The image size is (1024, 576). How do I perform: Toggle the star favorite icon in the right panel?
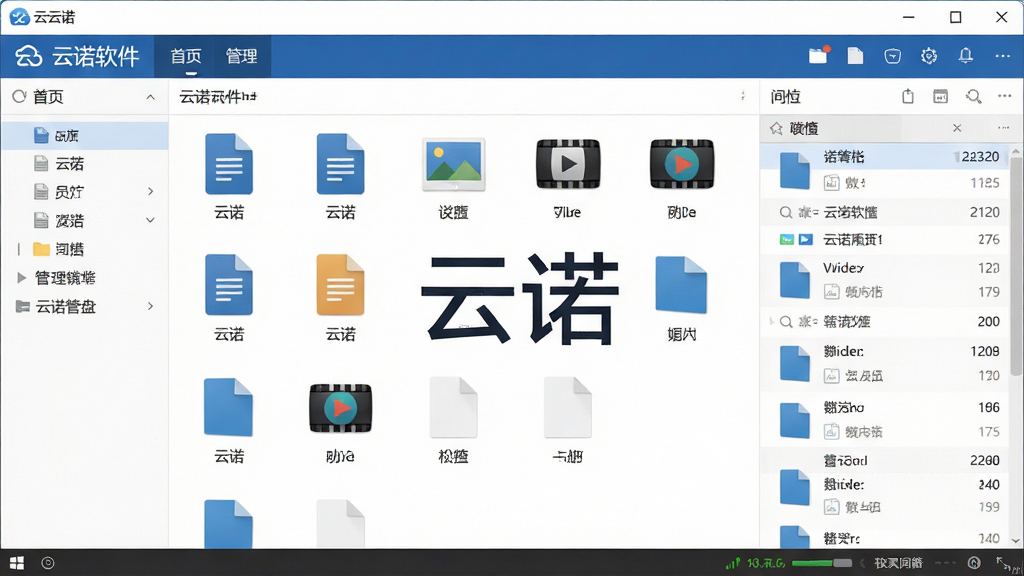pos(776,128)
